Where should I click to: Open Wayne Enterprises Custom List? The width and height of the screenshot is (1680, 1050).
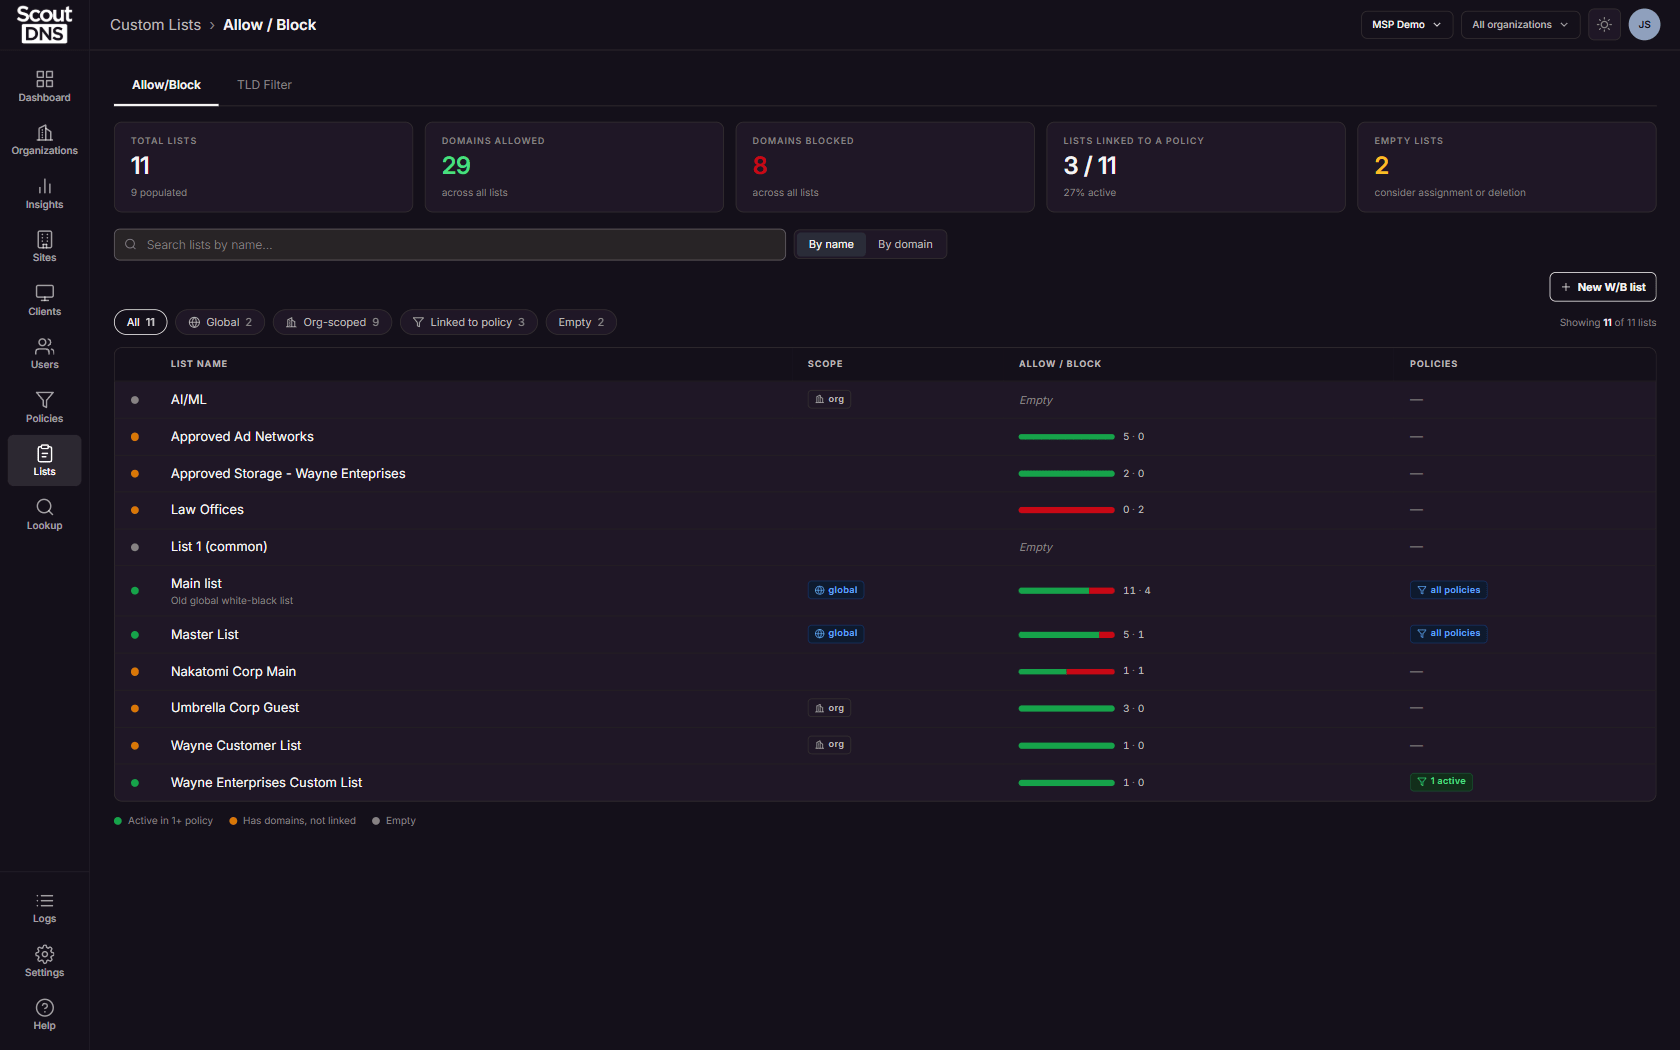pyautogui.click(x=266, y=783)
